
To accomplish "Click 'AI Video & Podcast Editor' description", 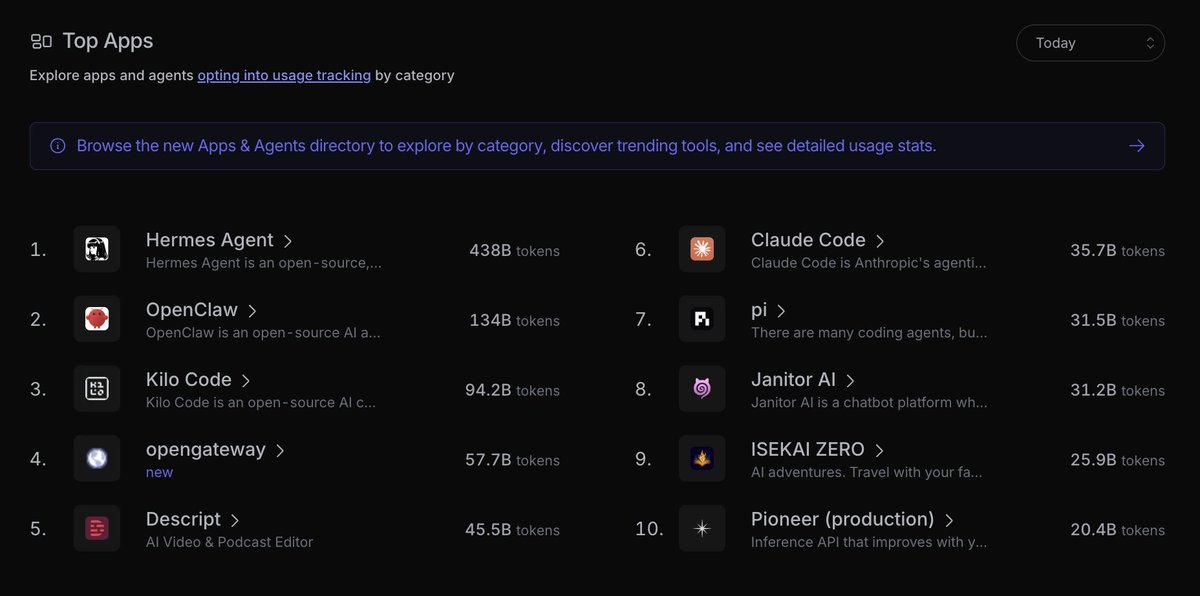I will click(229, 542).
